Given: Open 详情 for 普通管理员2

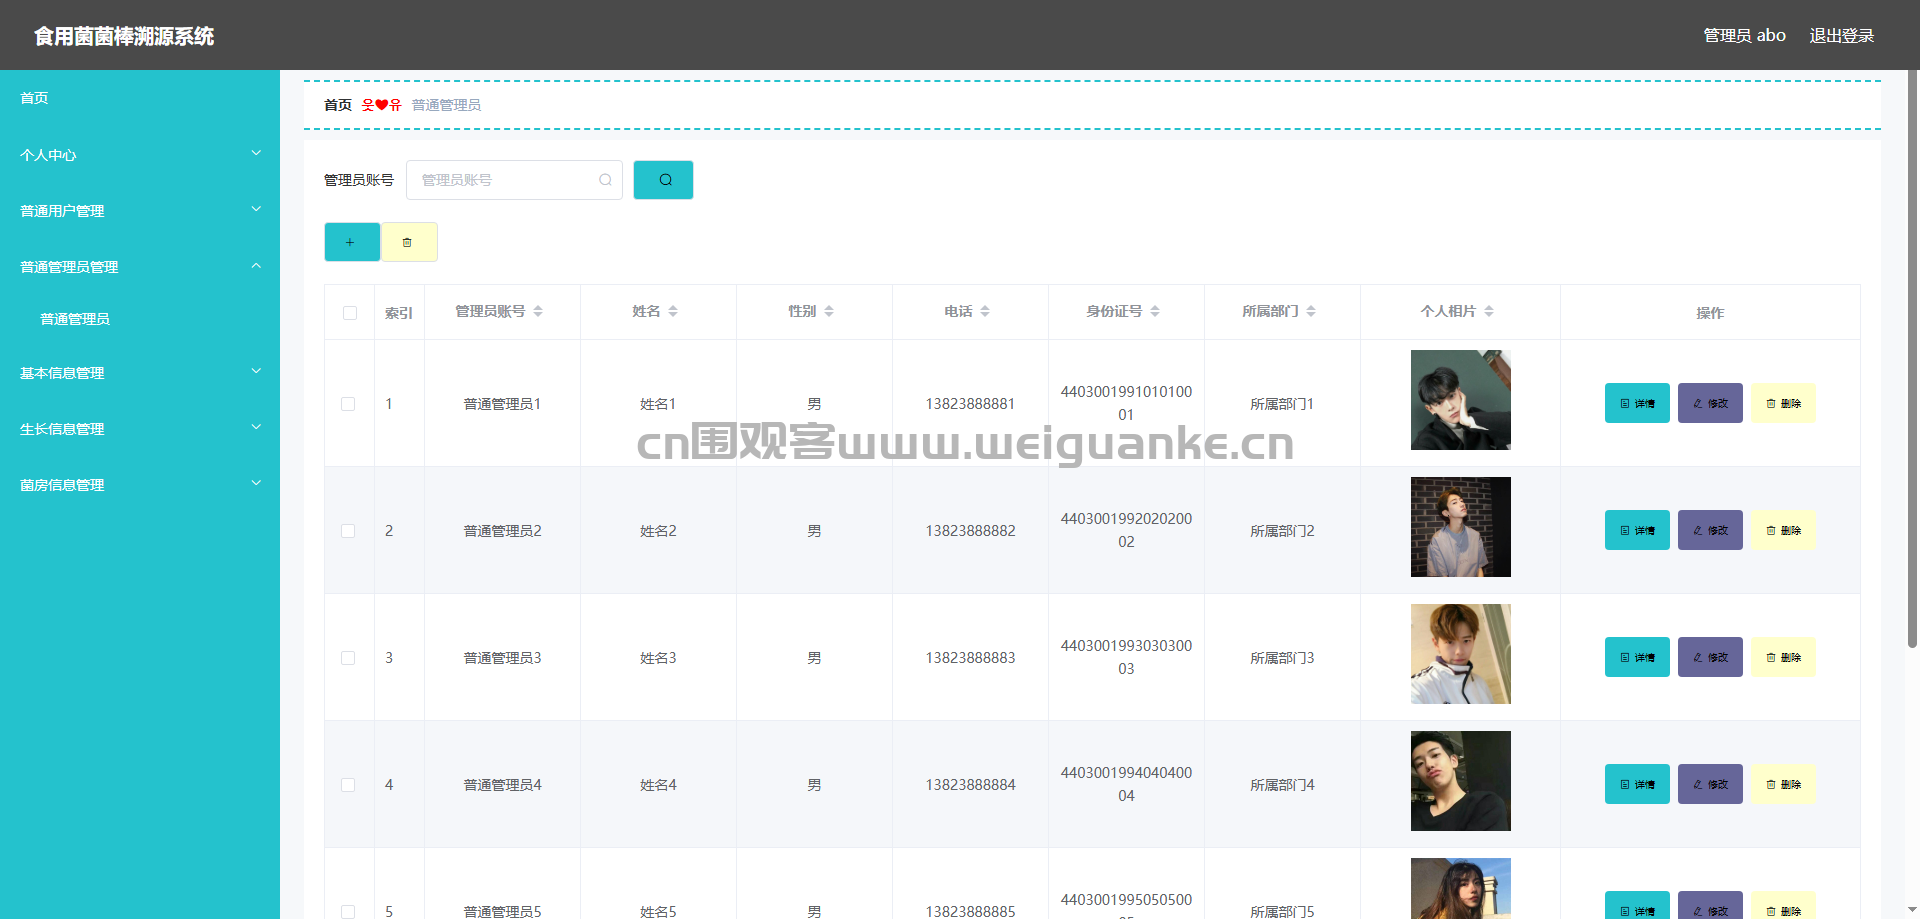Looking at the screenshot, I should (x=1637, y=530).
